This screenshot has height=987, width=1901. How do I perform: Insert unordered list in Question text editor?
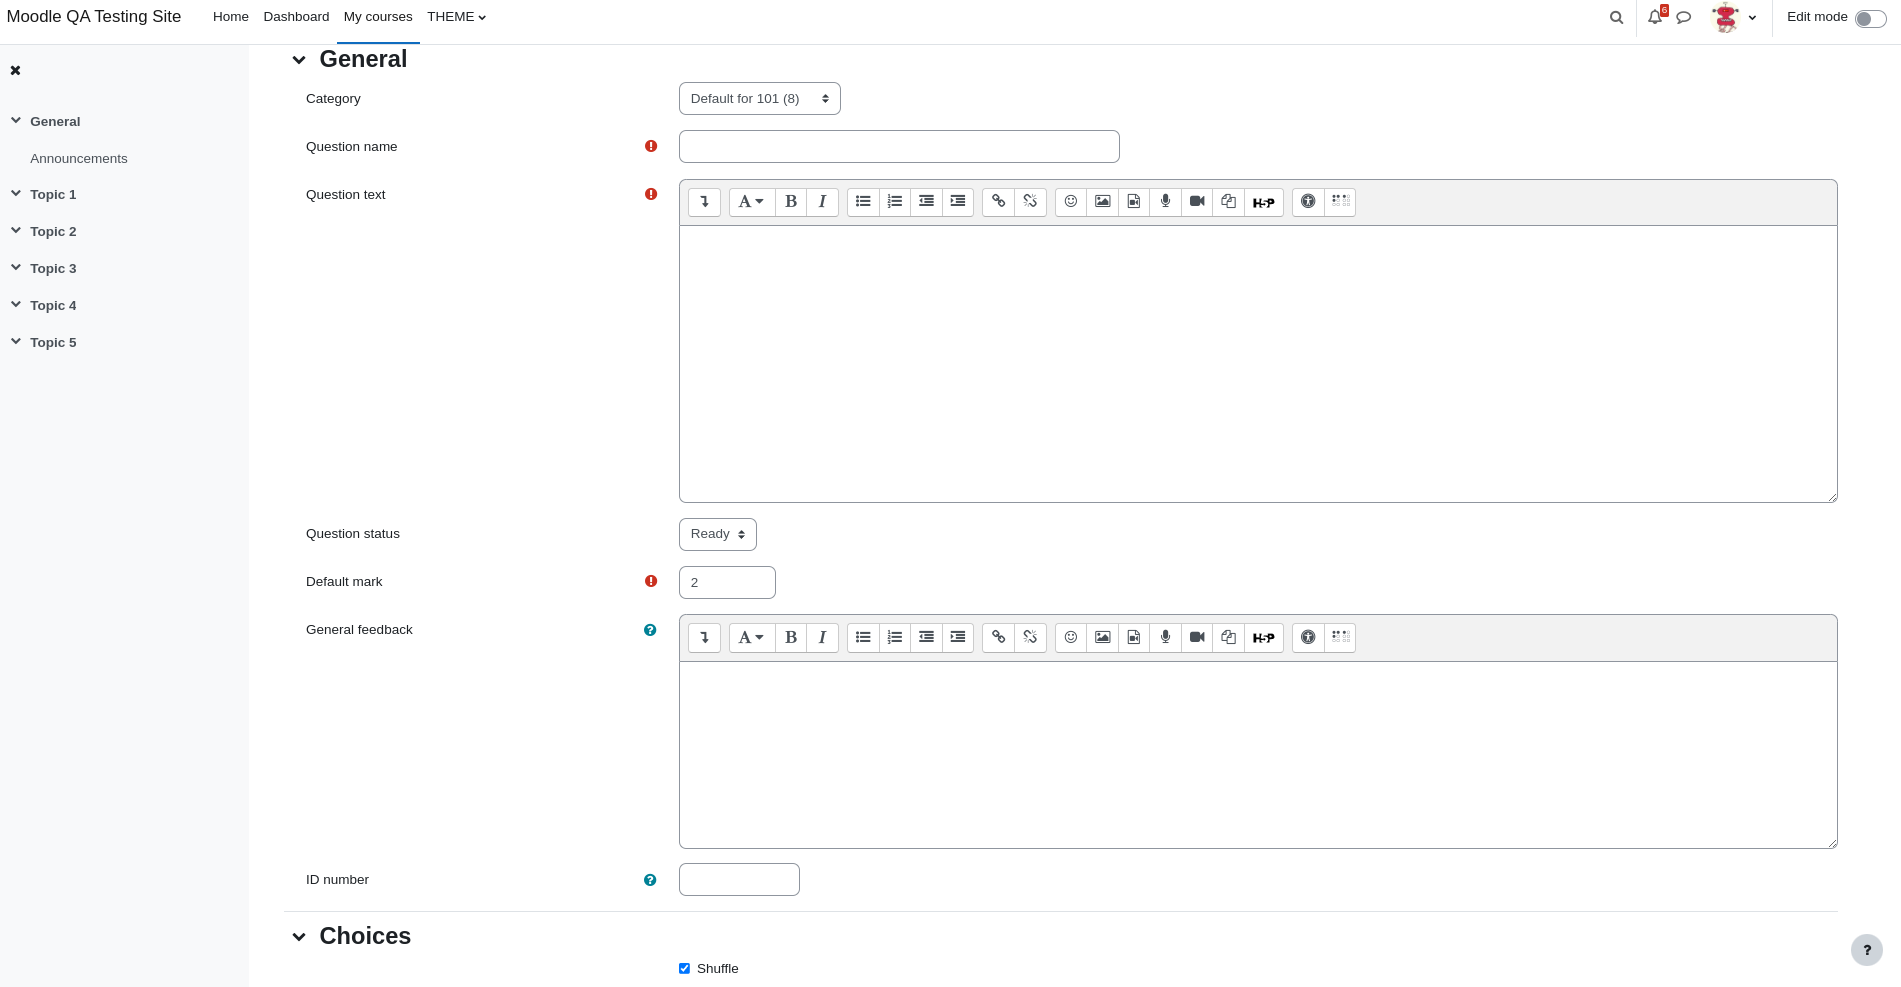[x=863, y=202]
